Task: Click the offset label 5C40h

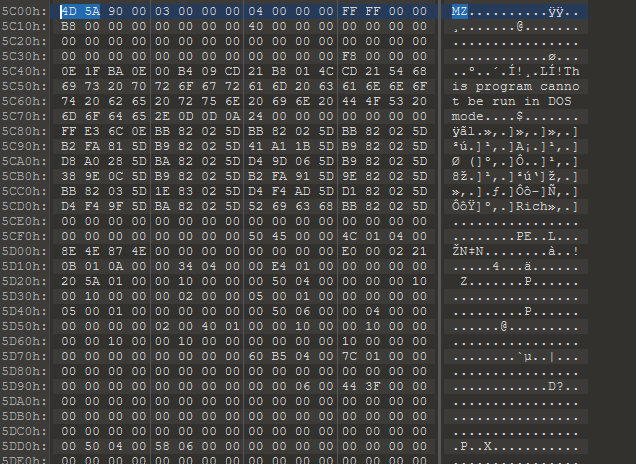Action: tap(24, 71)
